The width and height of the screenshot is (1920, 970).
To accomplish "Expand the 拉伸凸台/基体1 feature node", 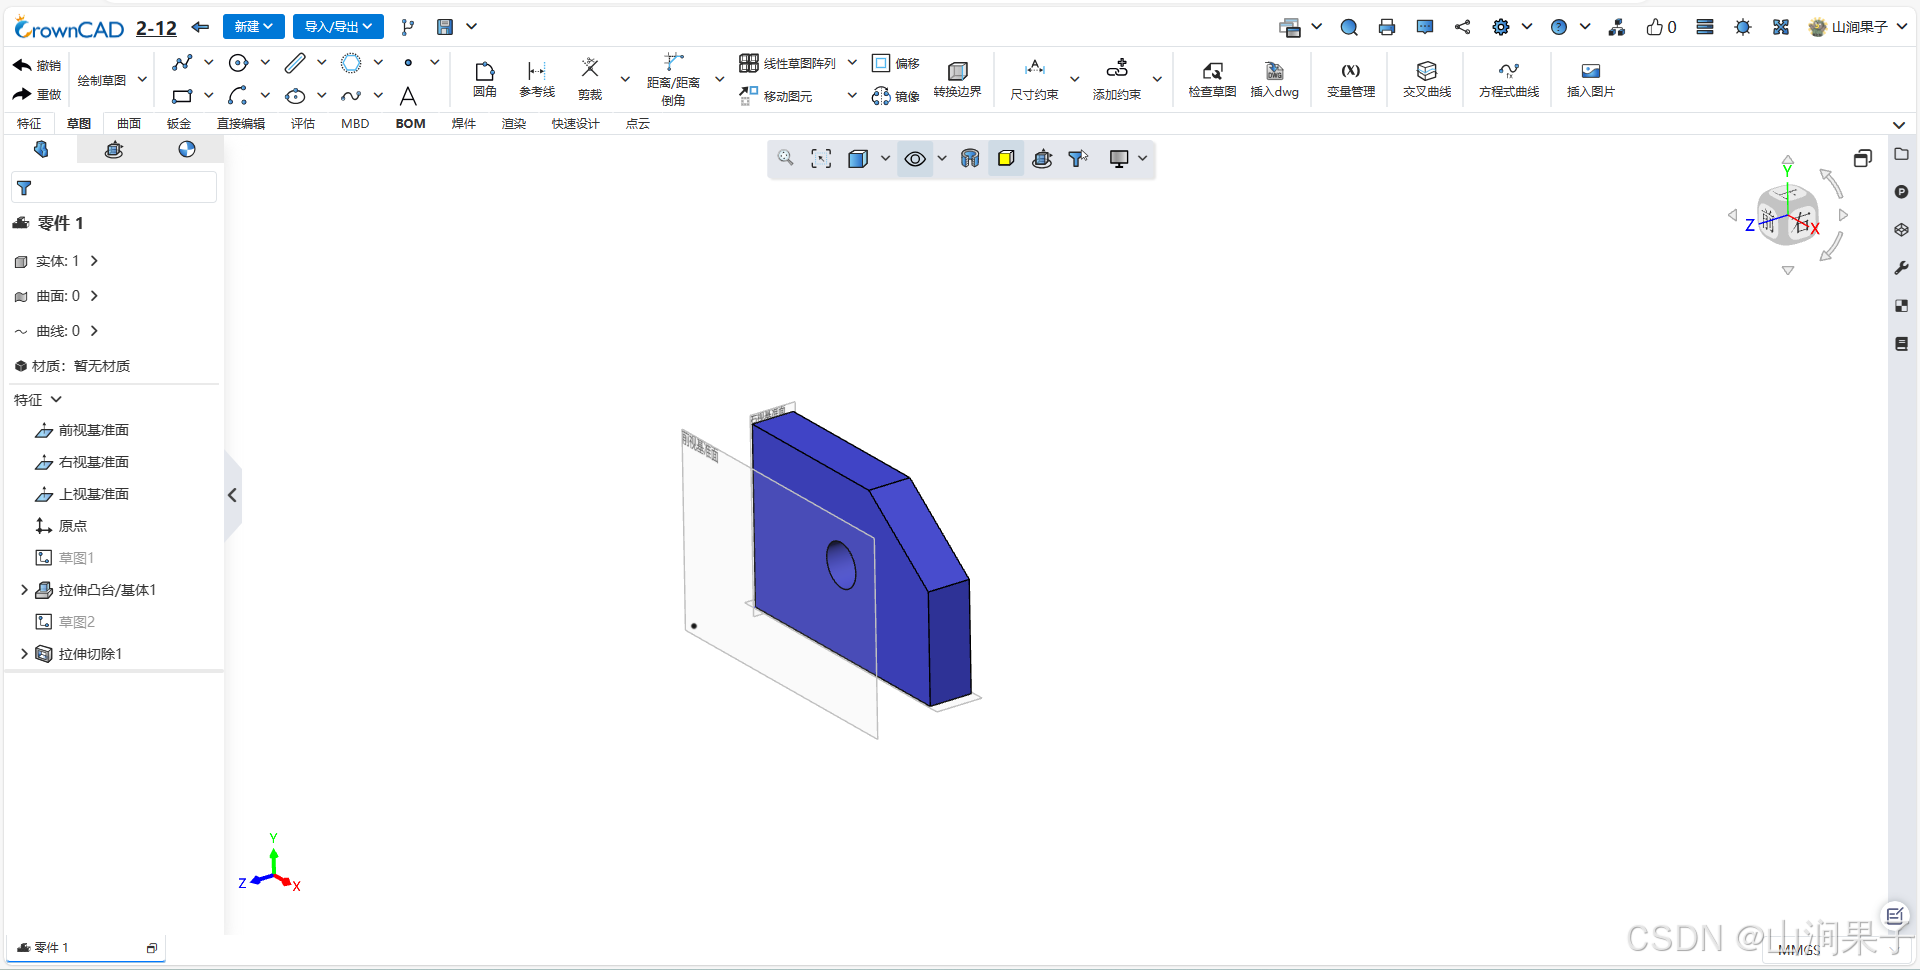I will pos(24,590).
